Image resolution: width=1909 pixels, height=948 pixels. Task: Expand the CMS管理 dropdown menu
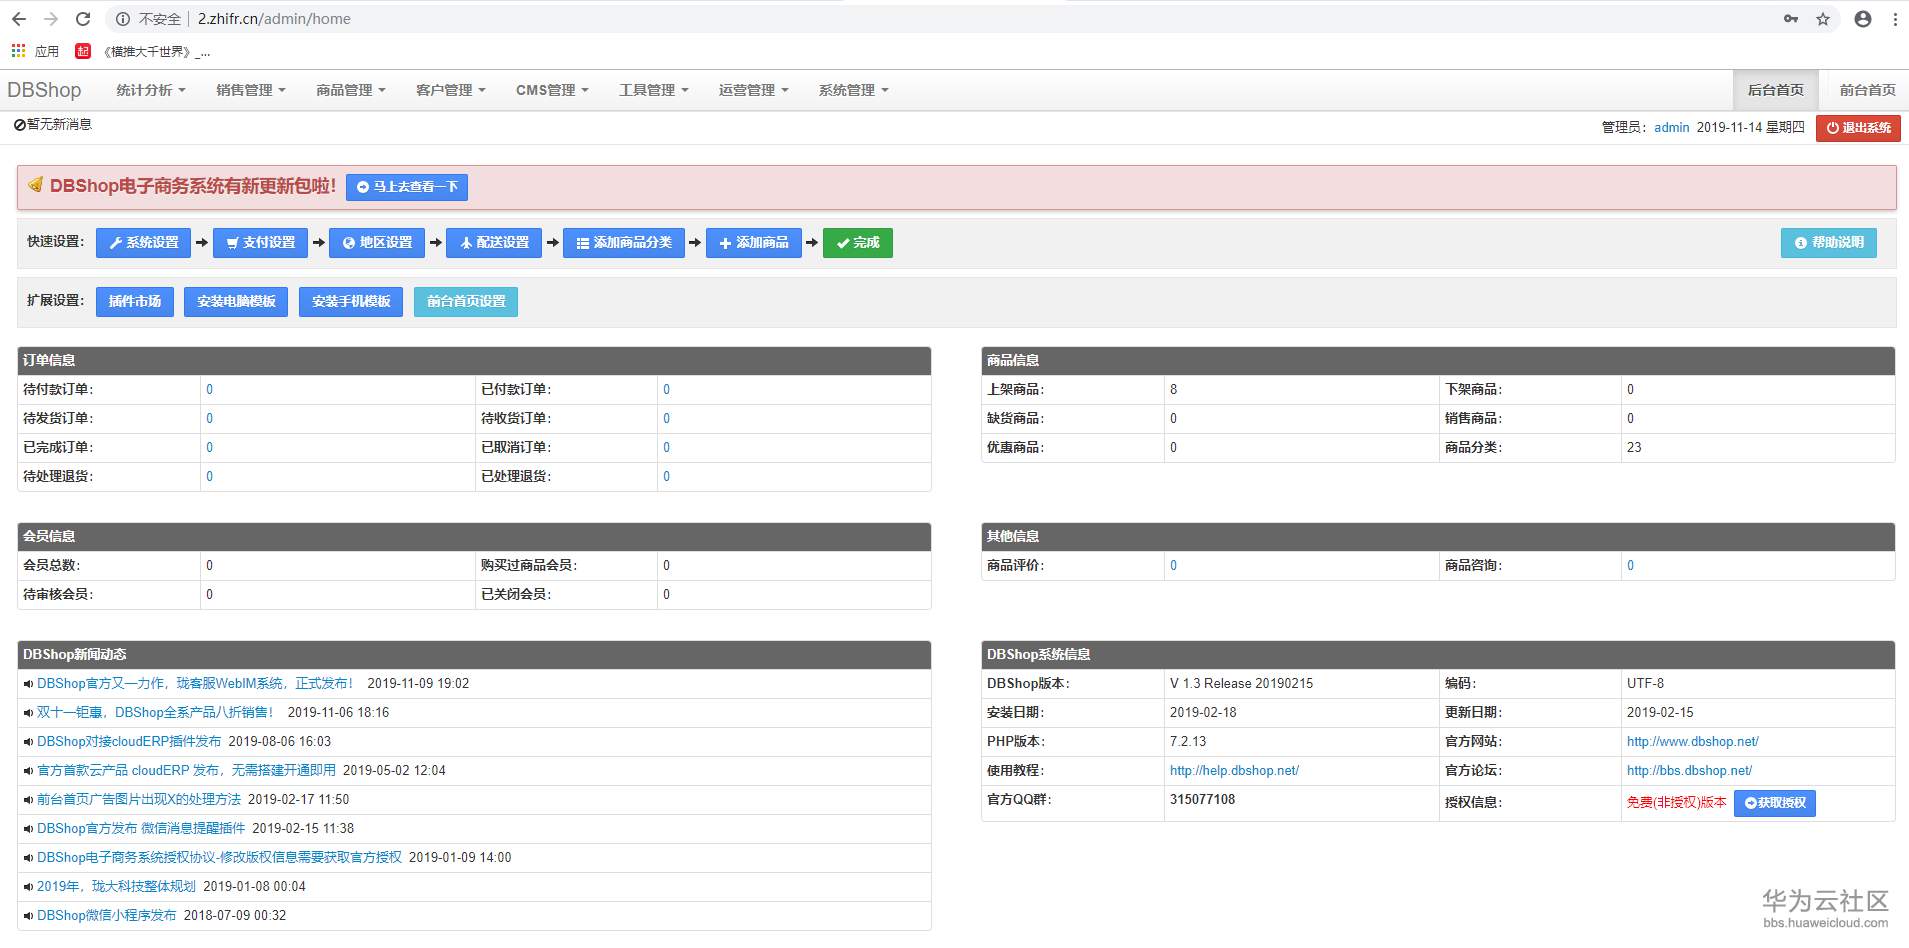click(x=552, y=90)
